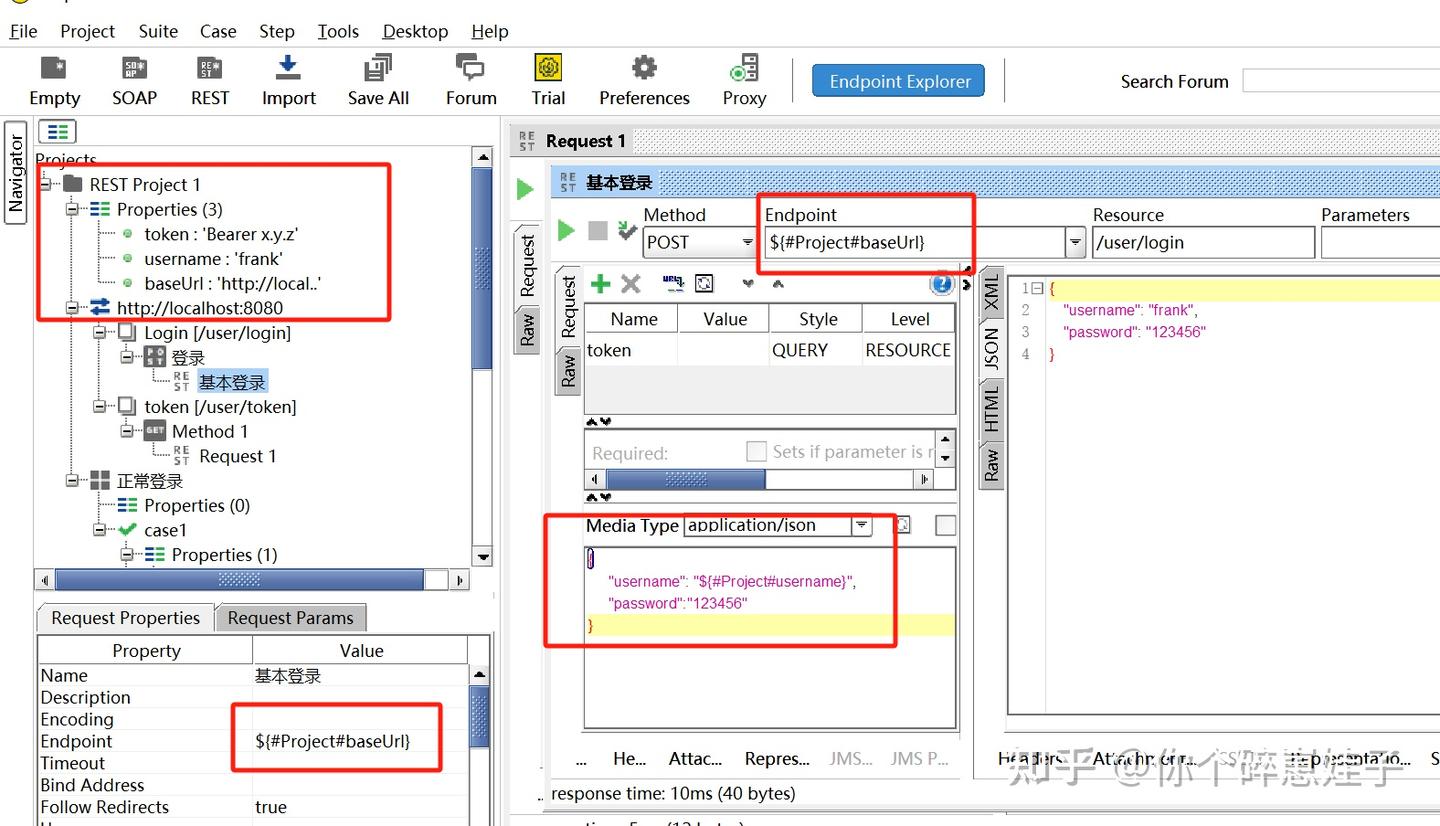Tick the checkbox right of Media Type dropdown
This screenshot has width=1440, height=826.
(945, 525)
